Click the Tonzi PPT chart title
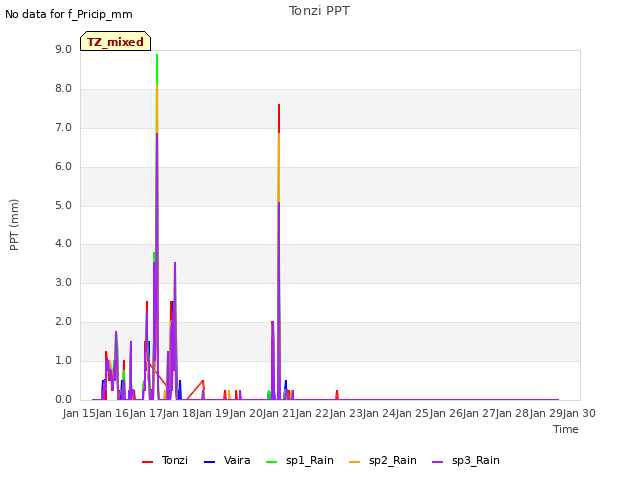The width and height of the screenshot is (640, 480). coord(319,11)
